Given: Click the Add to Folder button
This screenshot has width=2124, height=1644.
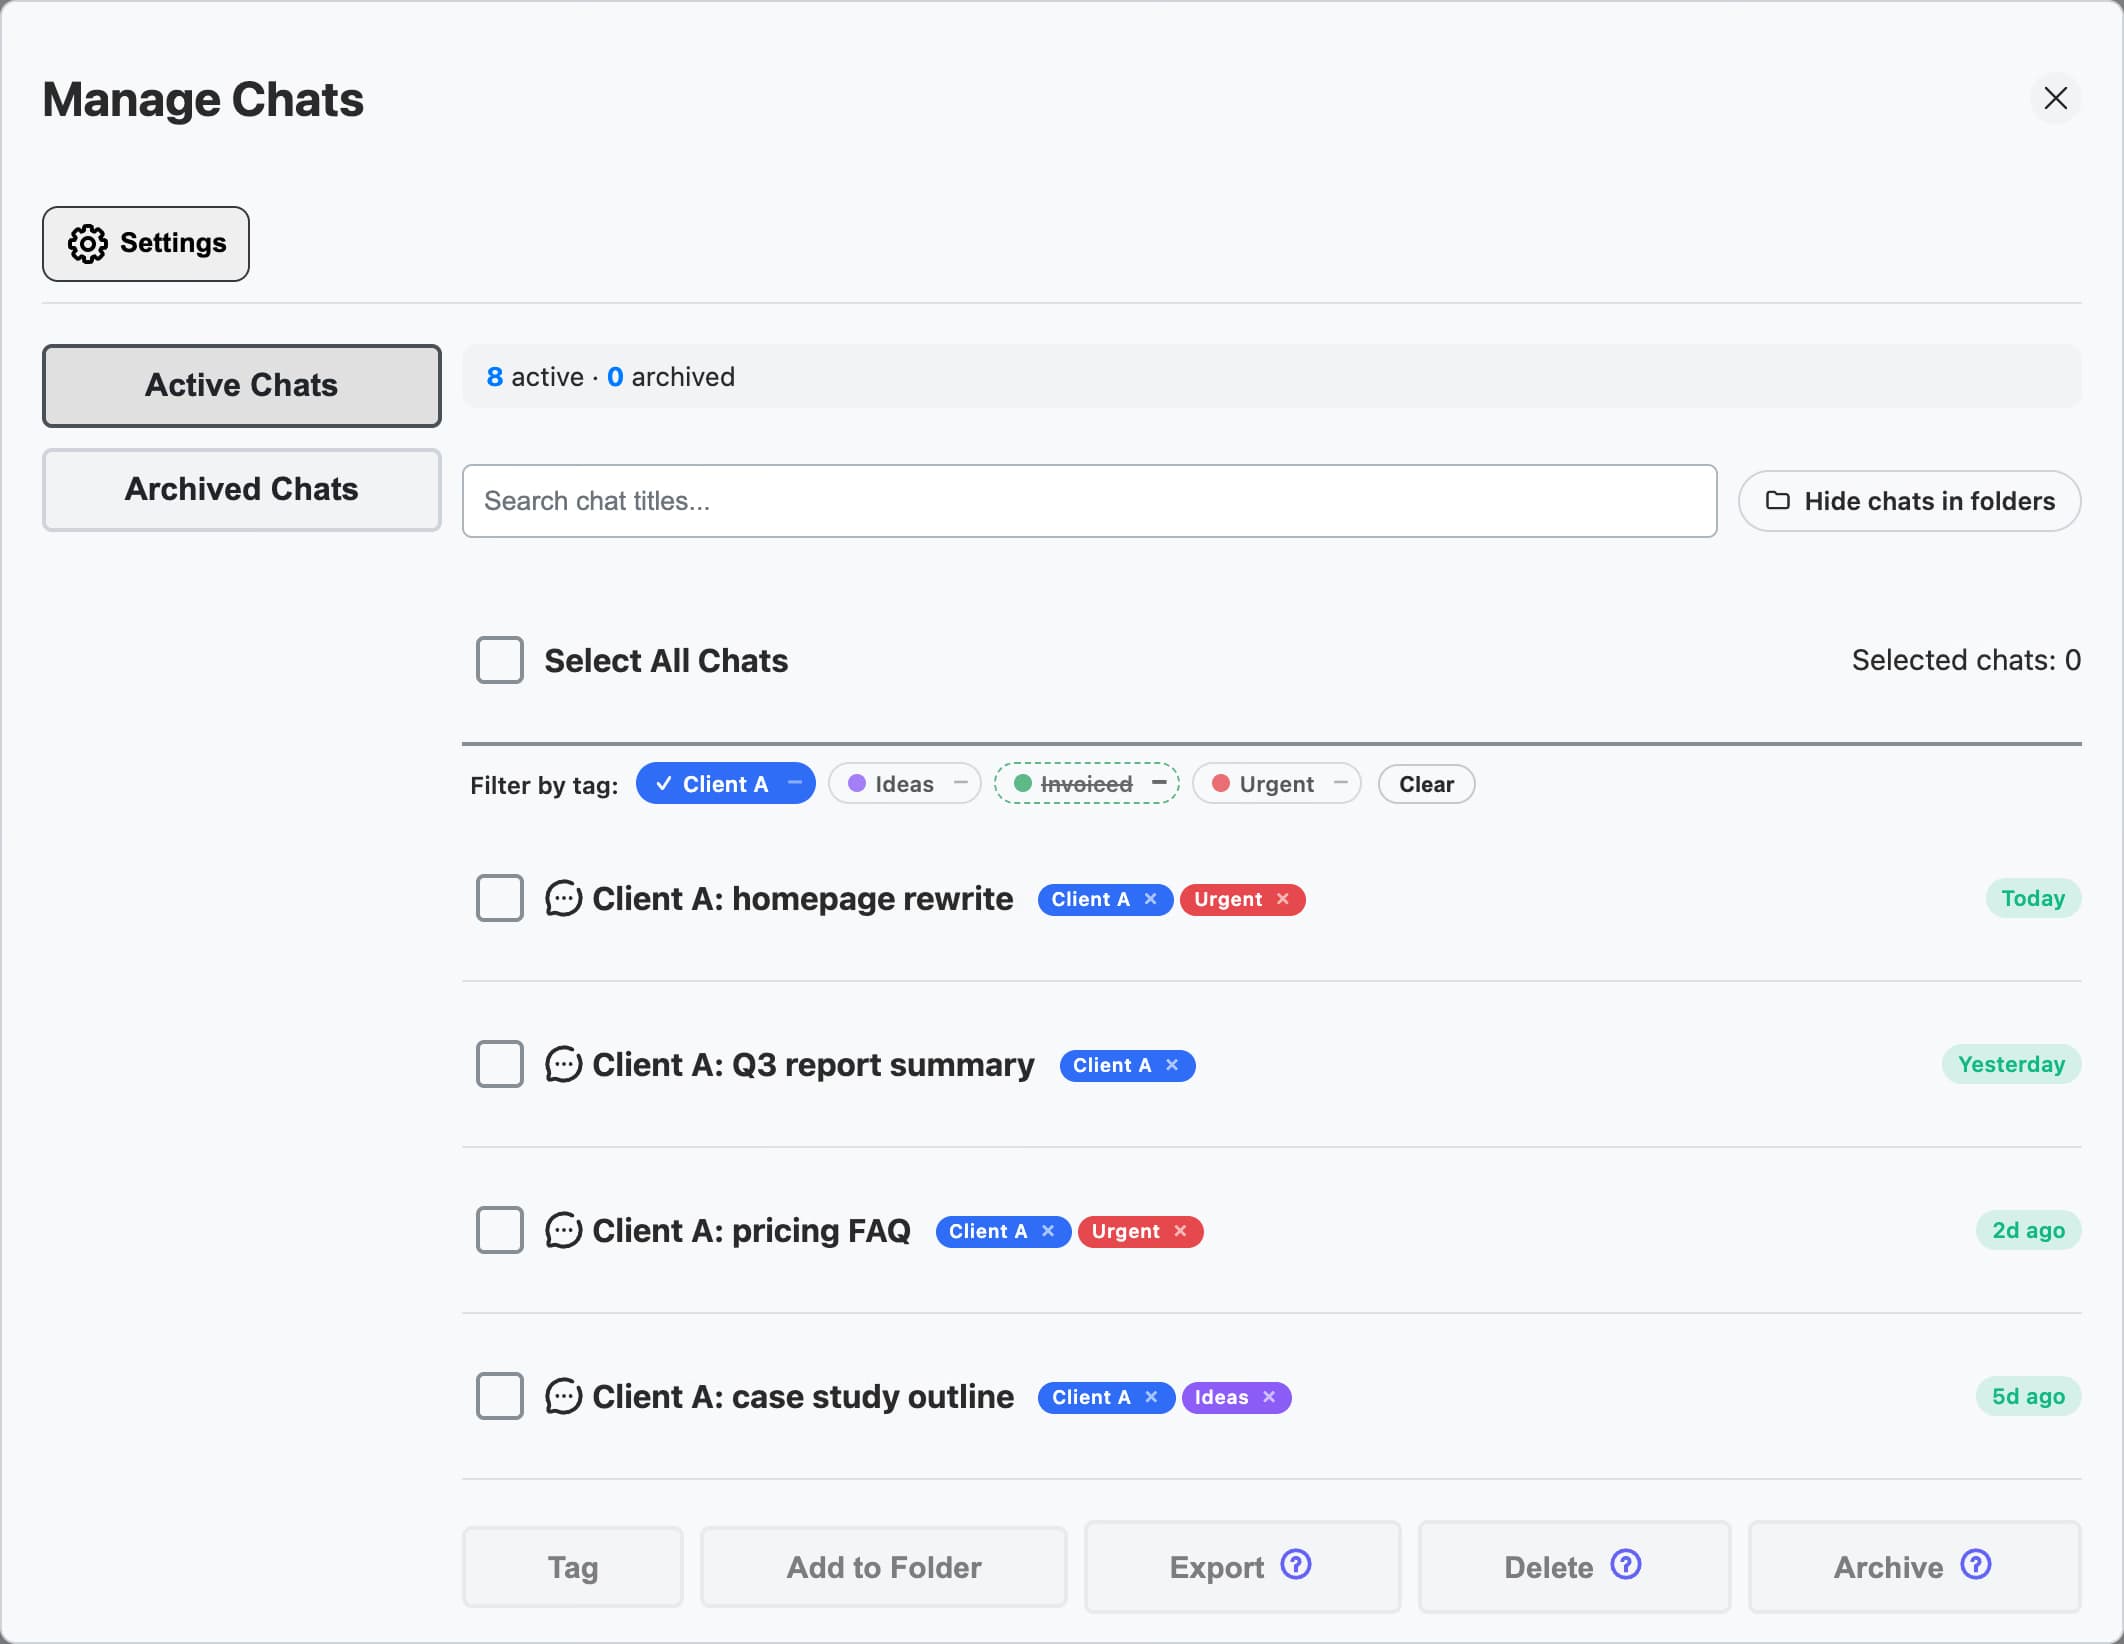Looking at the screenshot, I should point(884,1567).
